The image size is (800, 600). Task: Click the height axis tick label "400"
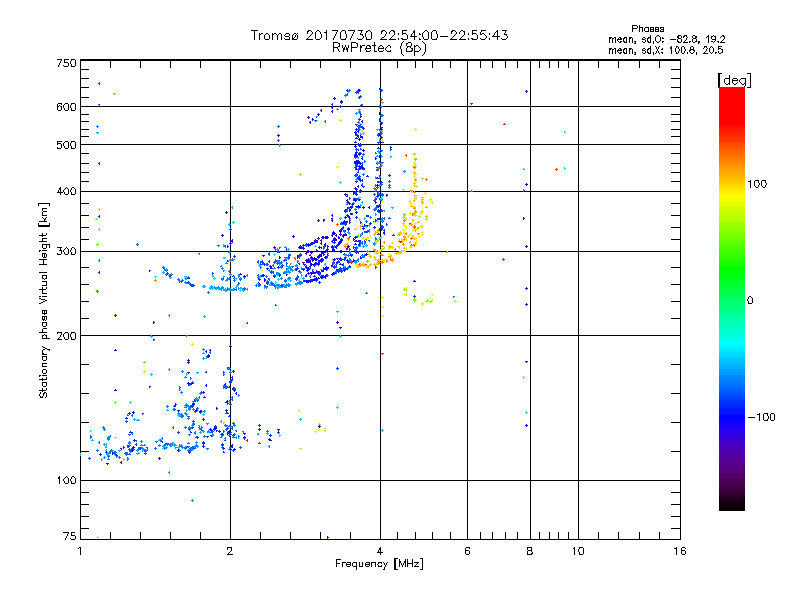tap(66, 191)
